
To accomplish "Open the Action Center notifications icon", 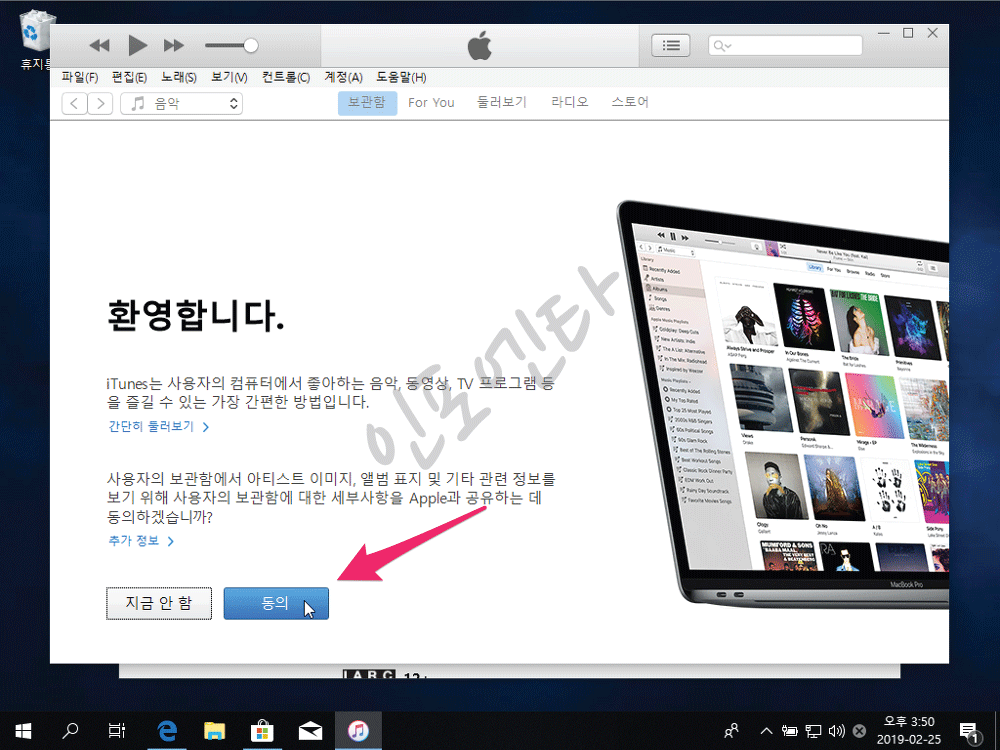I will (x=969, y=732).
